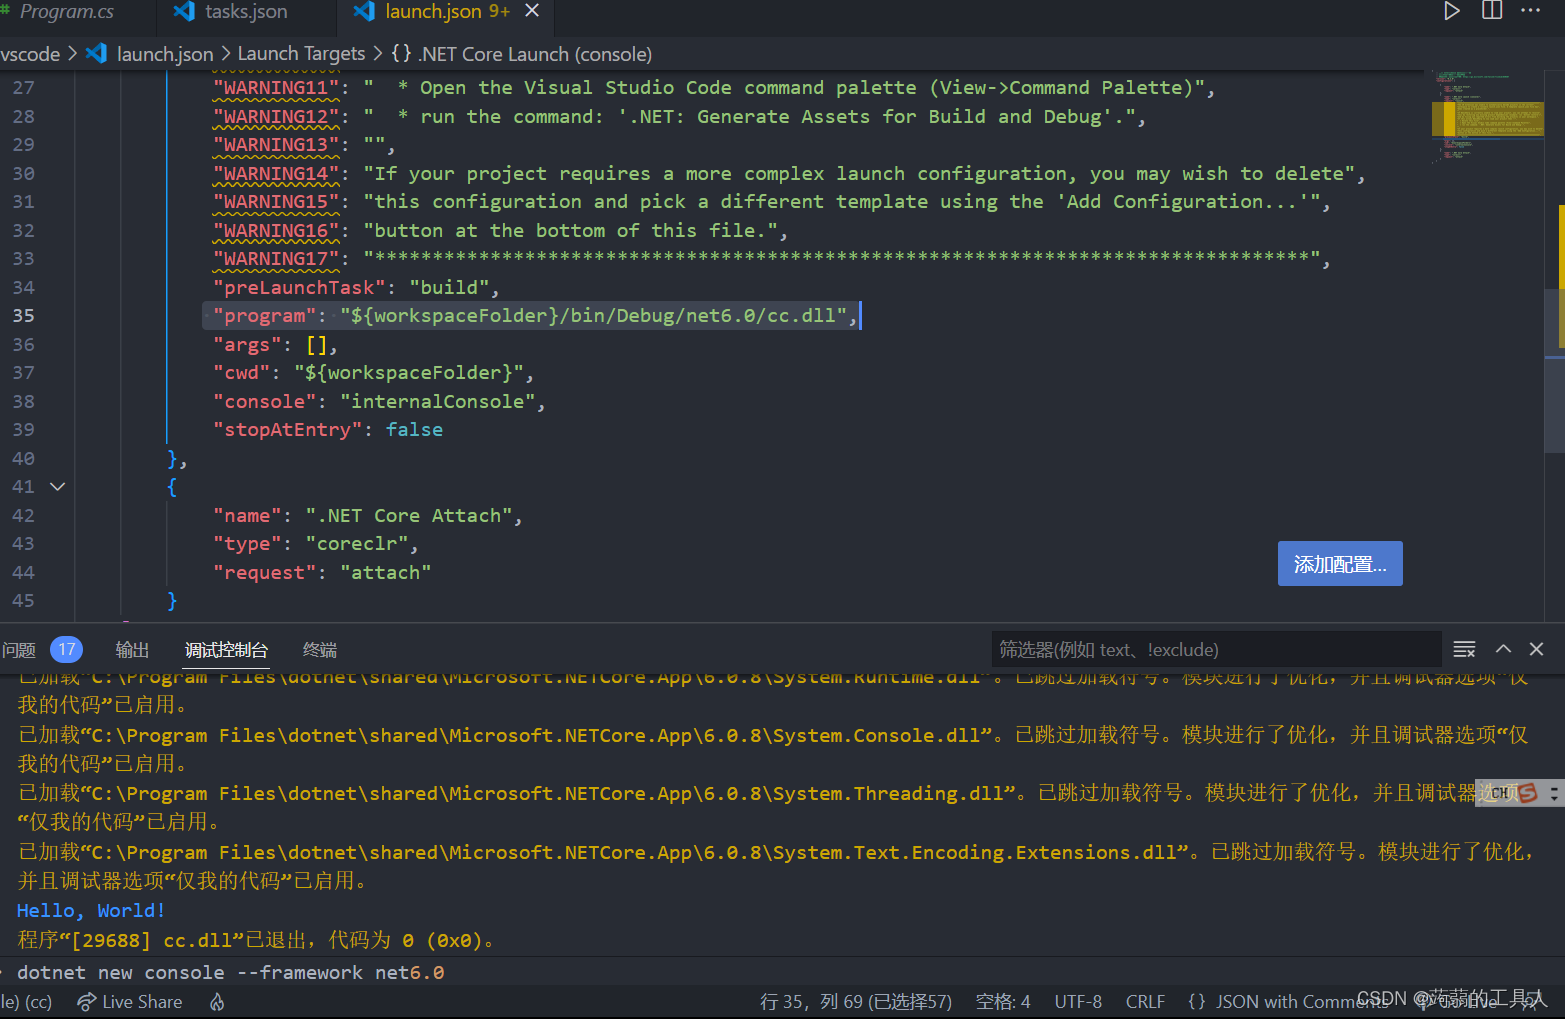Click the flame icon in status bar
The height and width of the screenshot is (1019, 1565).
pyautogui.click(x=217, y=1002)
